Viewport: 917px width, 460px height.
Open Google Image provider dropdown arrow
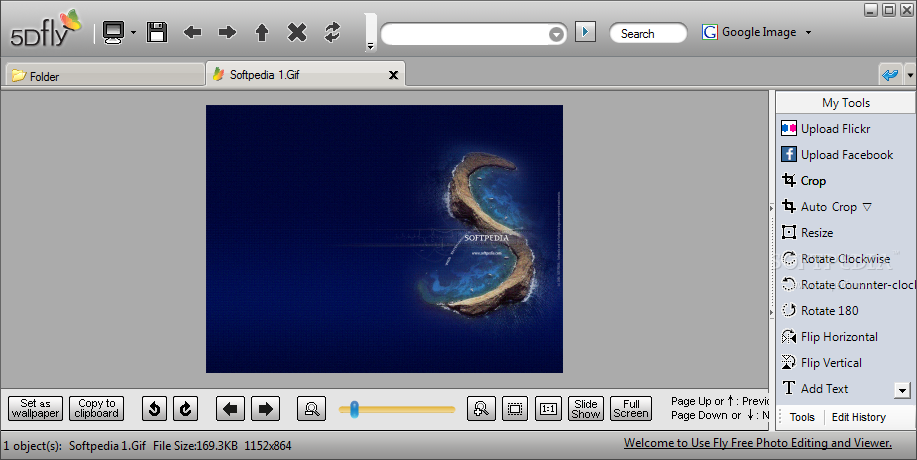tap(808, 33)
